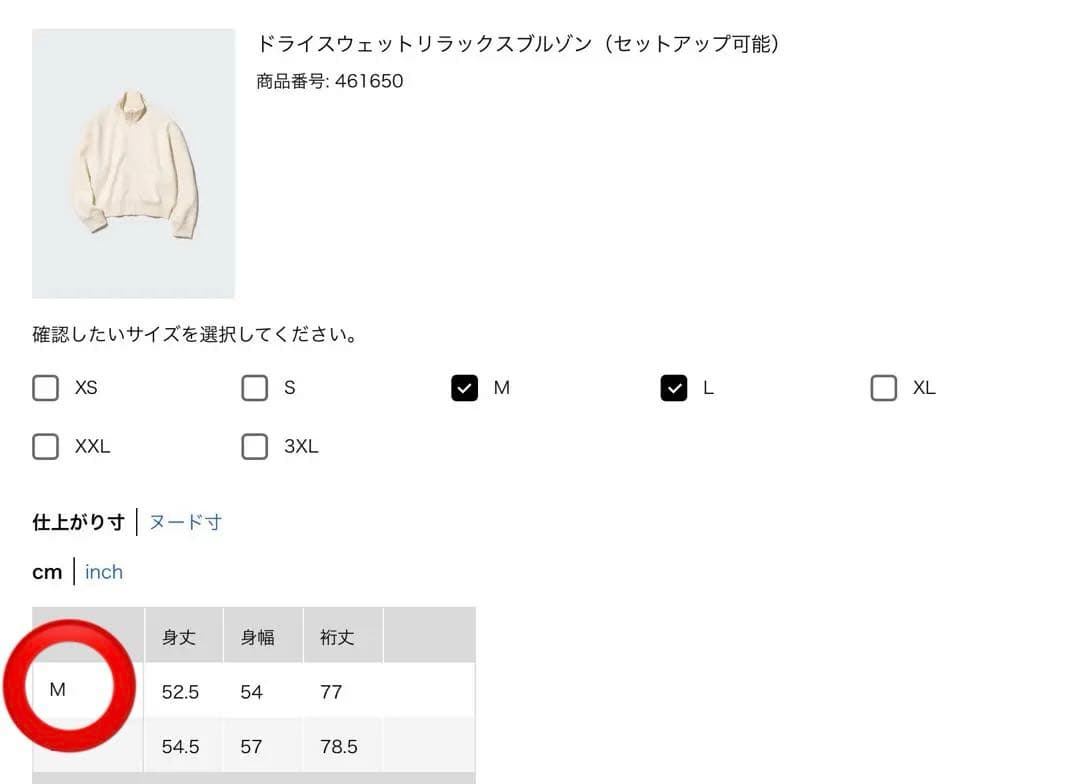The width and height of the screenshot is (1080, 784).
Task: Check the 3XL size checkbox
Action: click(x=255, y=446)
